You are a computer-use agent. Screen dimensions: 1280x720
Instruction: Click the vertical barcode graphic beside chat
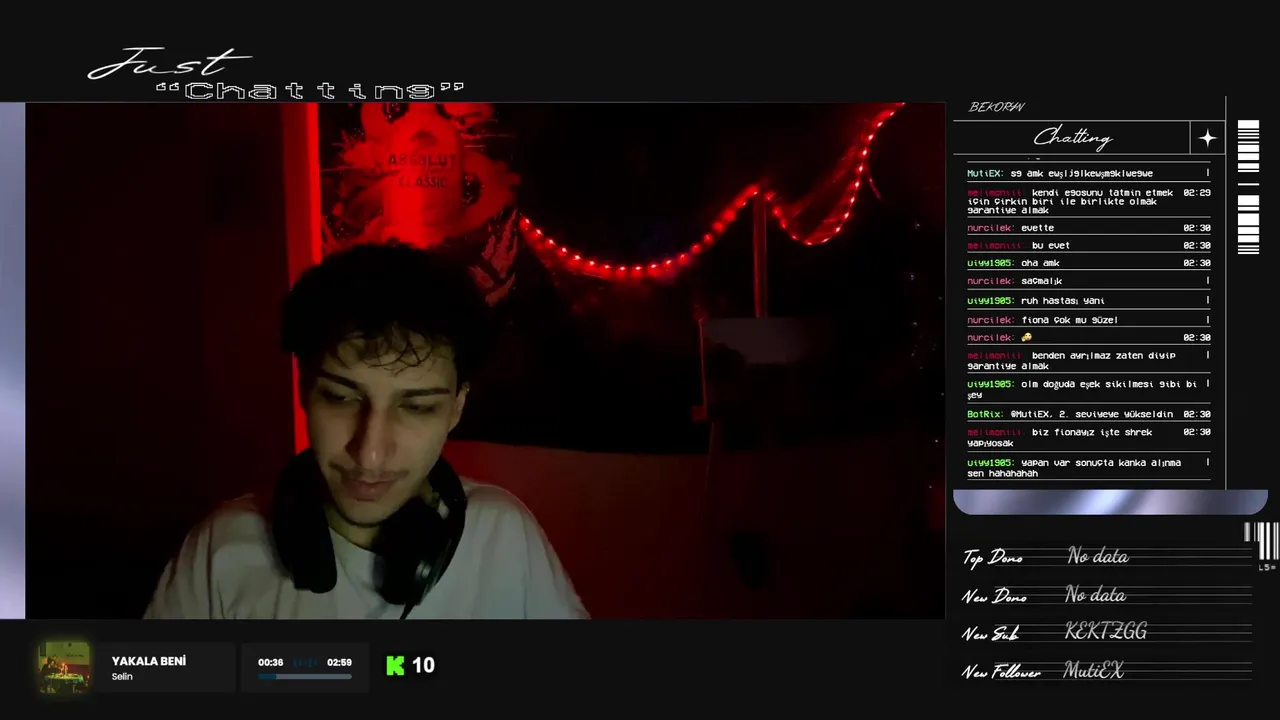coord(1248,187)
